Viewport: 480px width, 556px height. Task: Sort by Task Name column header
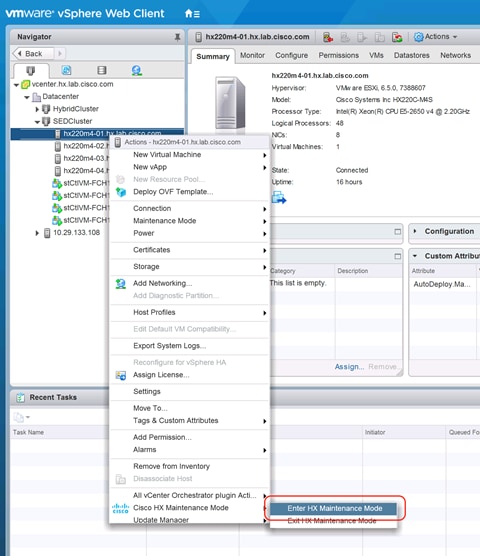[28, 433]
